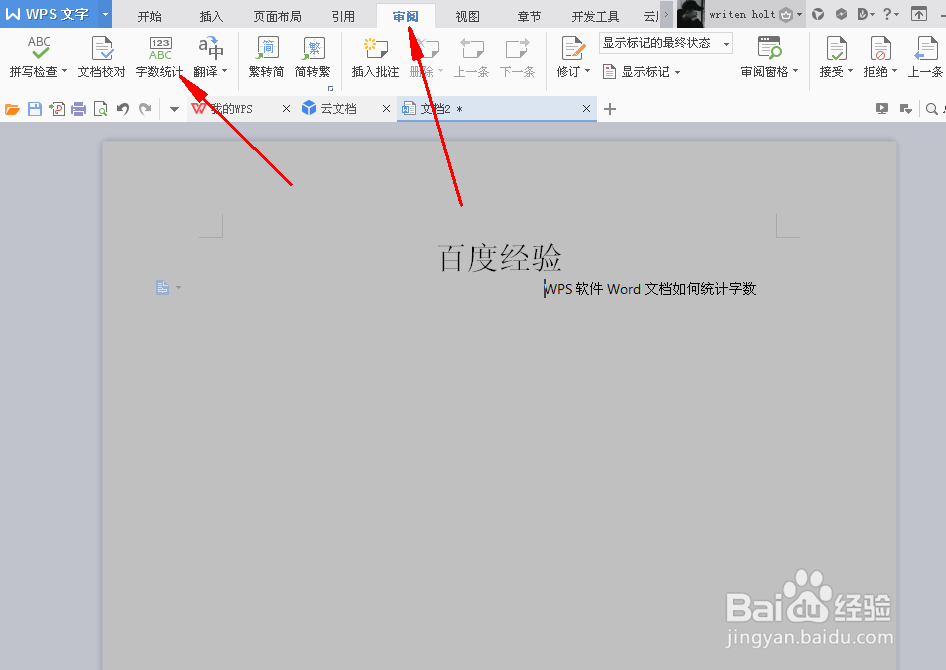Viewport: 946px width, 670px height.
Task: Click the open folder icon in quick toolbar
Action: [x=12, y=109]
